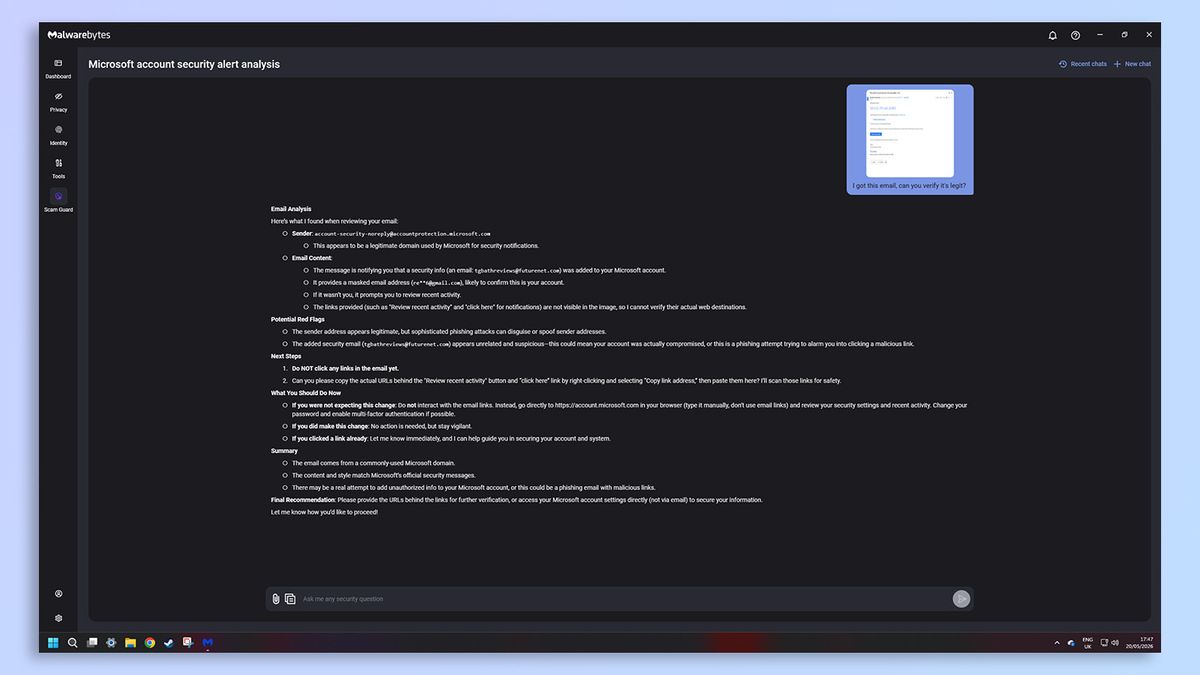Click the 'What You Should Do Now' heading

306,393
